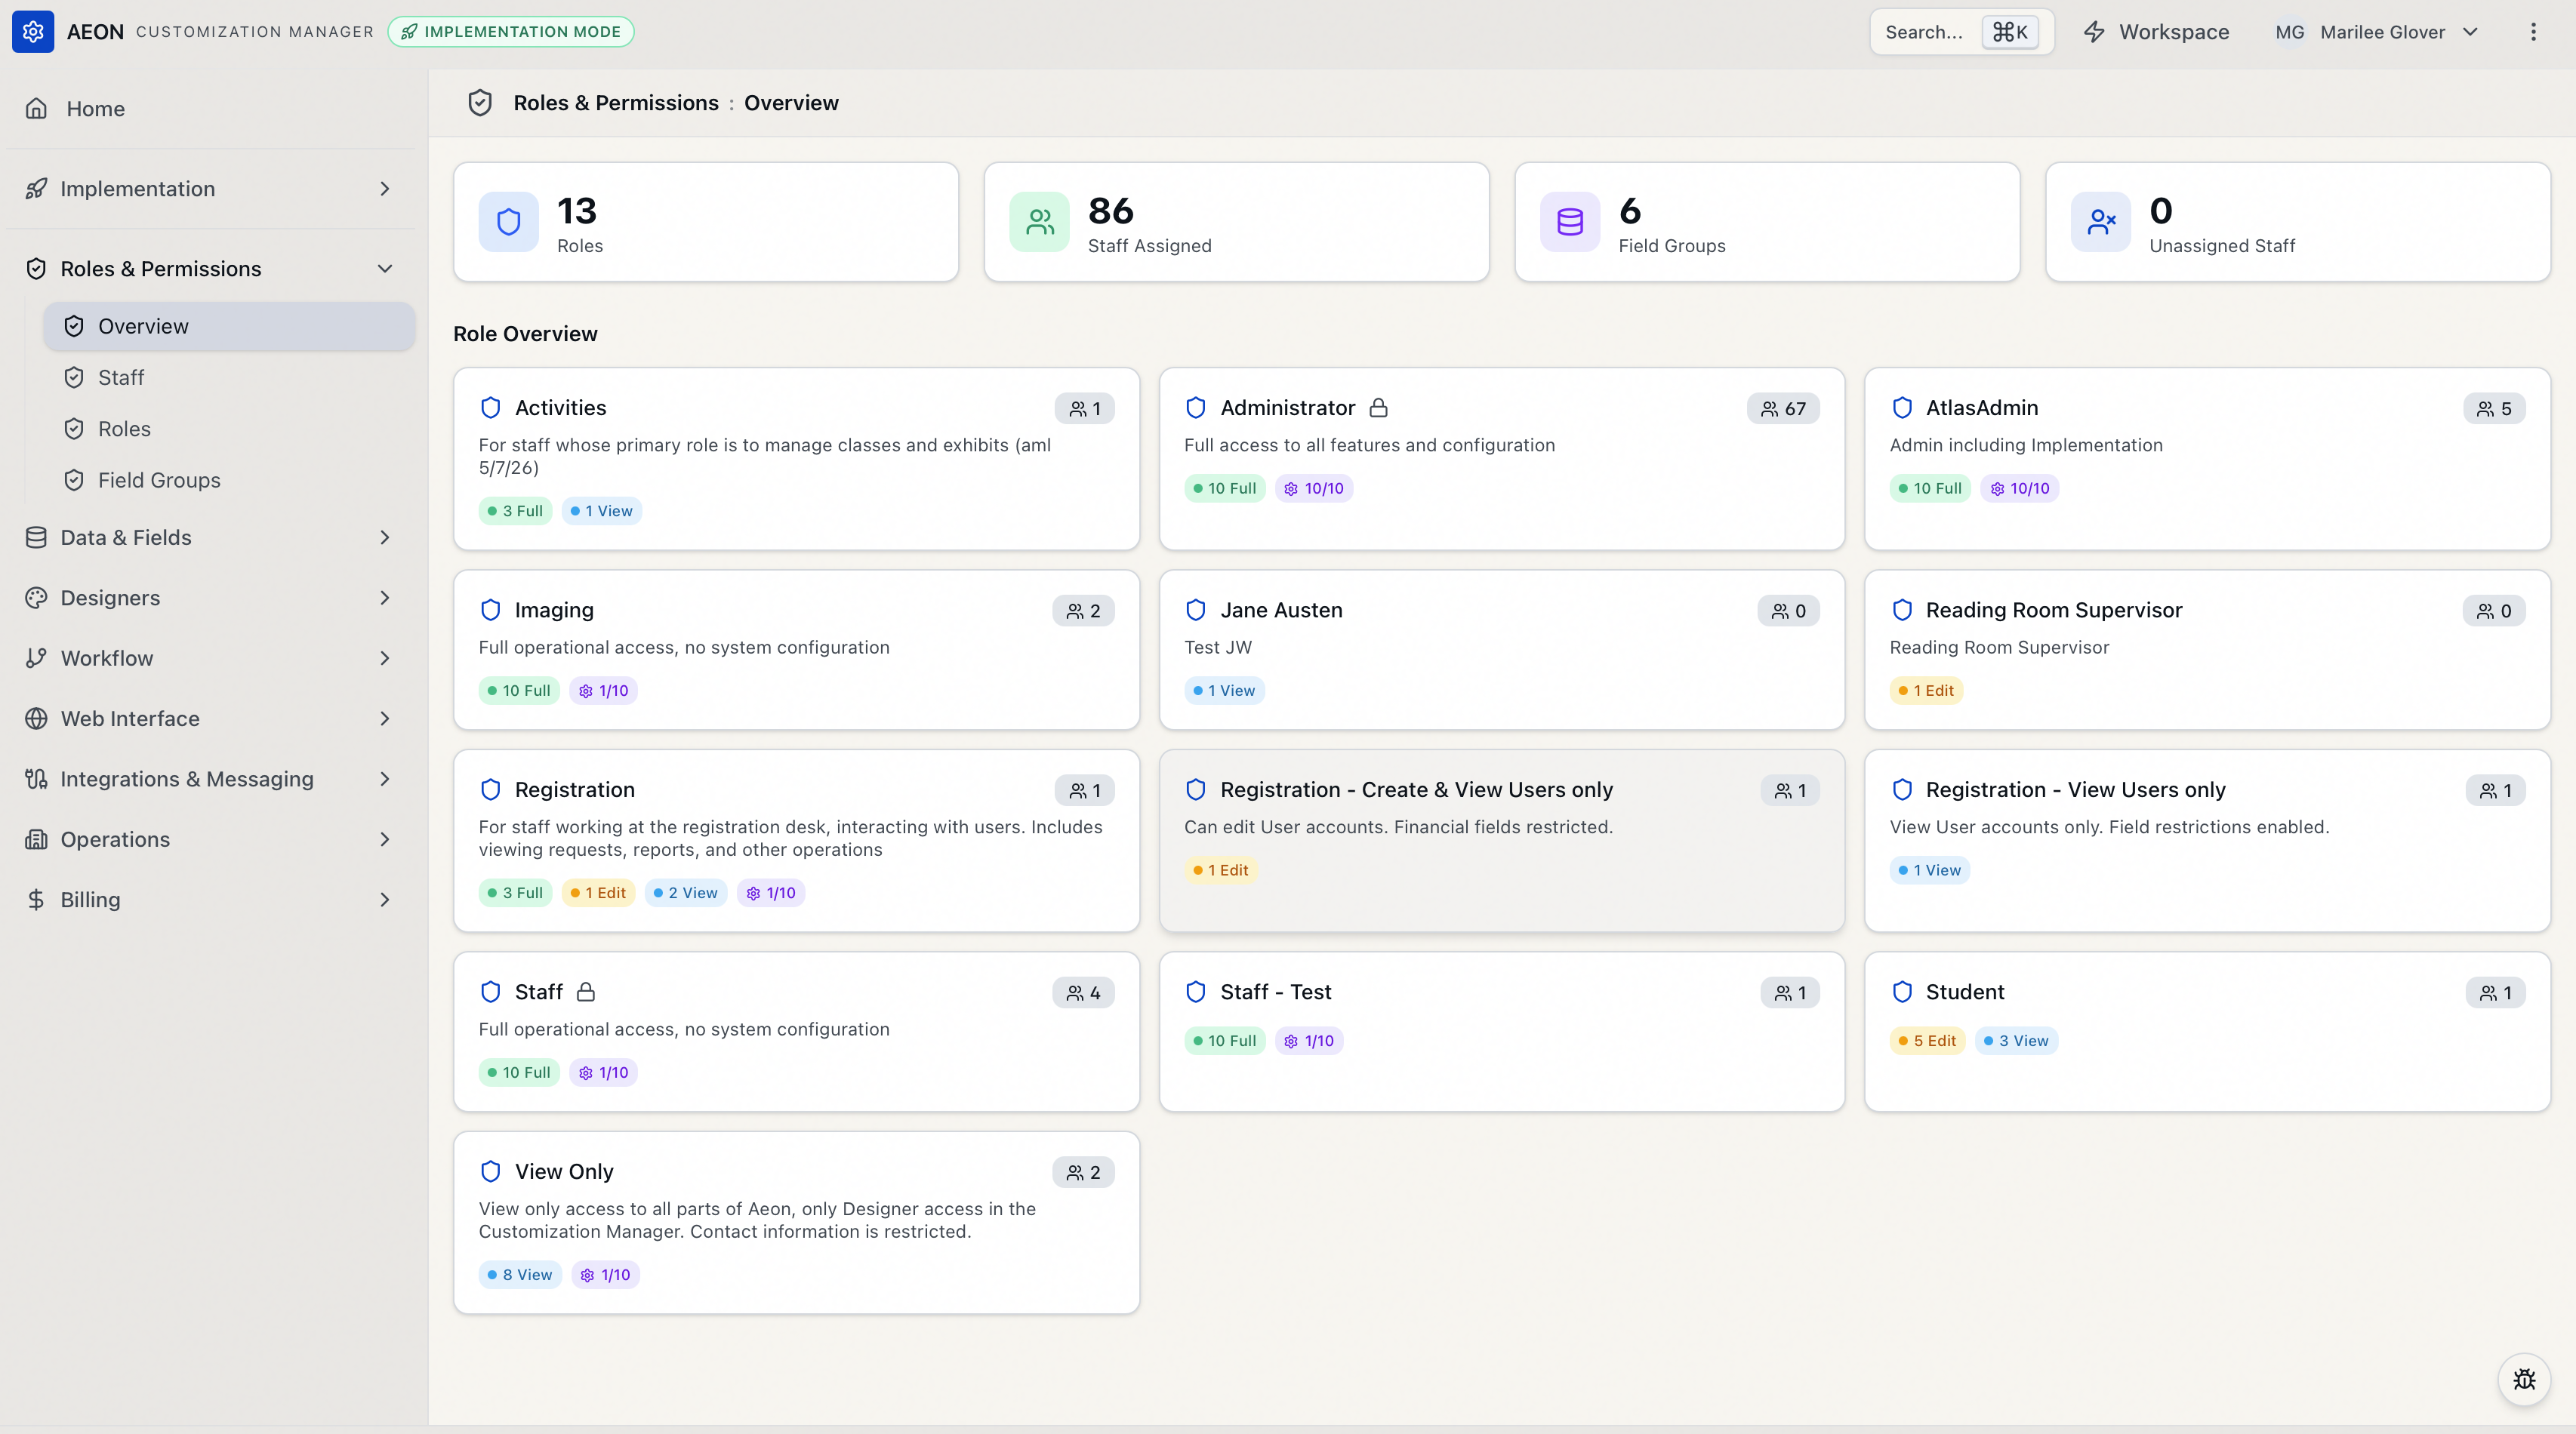The width and height of the screenshot is (2576, 1434).
Task: Click the View Only role shield icon
Action: (x=491, y=1172)
